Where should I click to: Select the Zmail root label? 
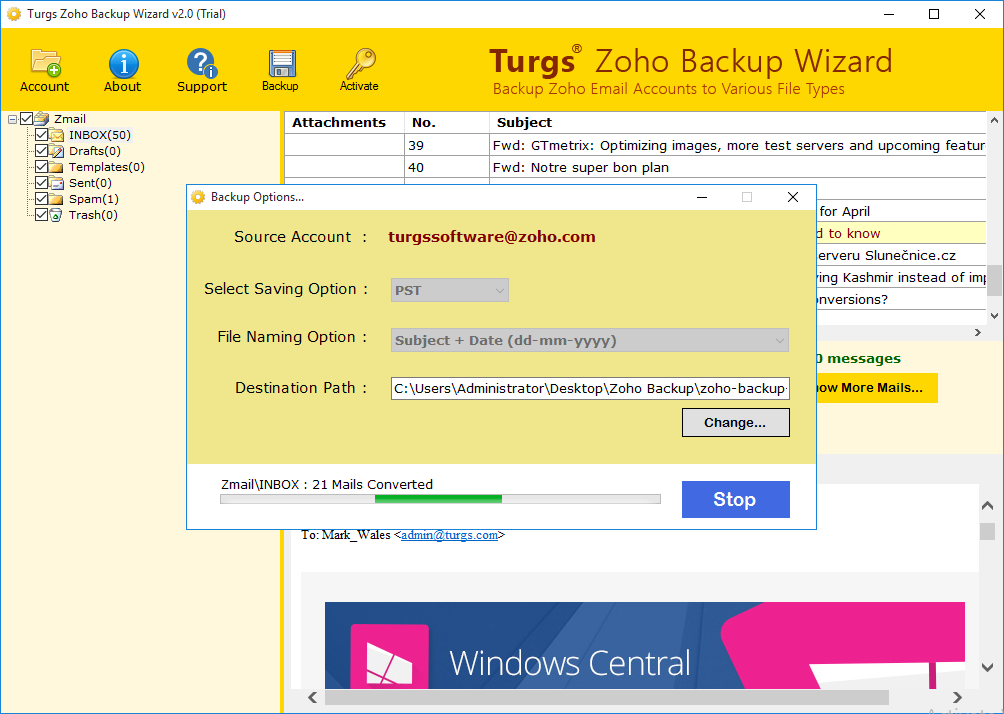(x=70, y=119)
